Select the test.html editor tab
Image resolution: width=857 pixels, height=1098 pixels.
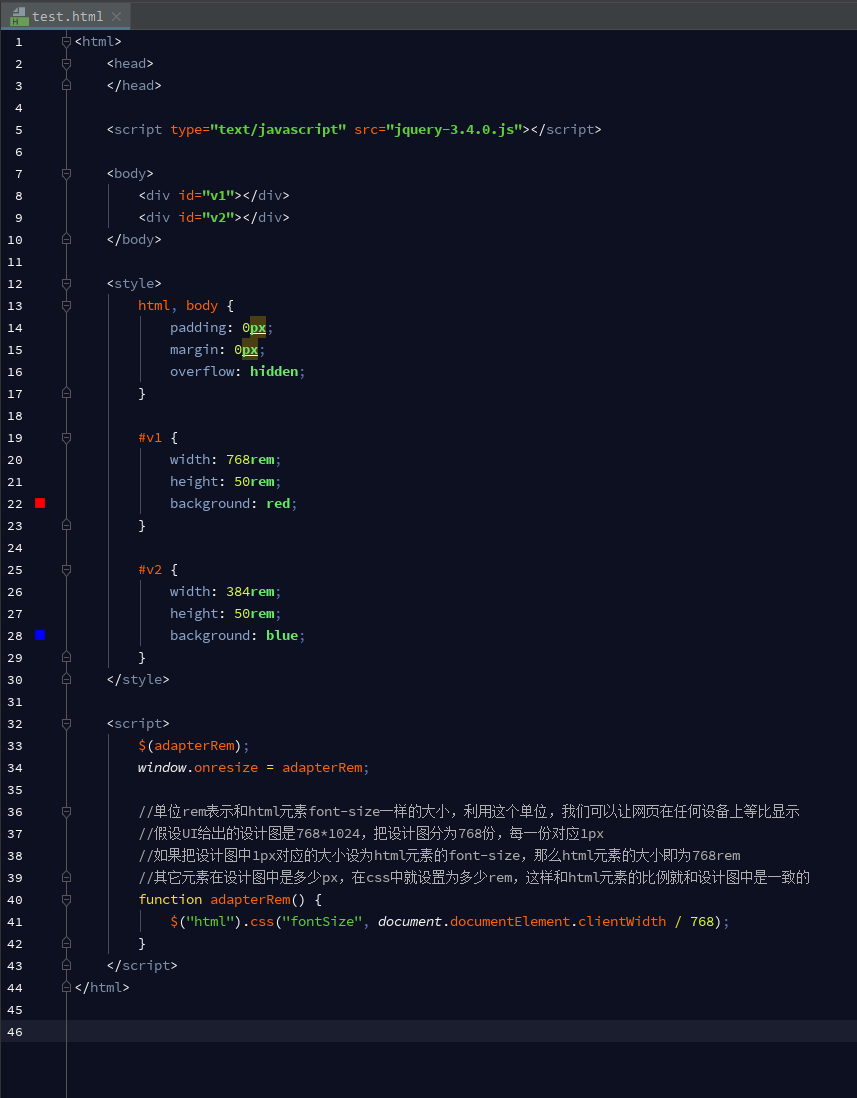(66, 16)
